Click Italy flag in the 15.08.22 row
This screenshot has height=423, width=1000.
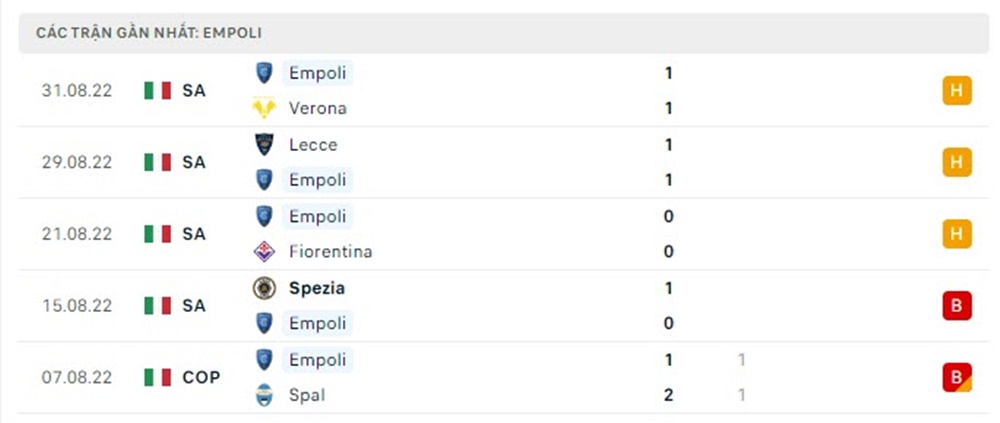[157, 305]
